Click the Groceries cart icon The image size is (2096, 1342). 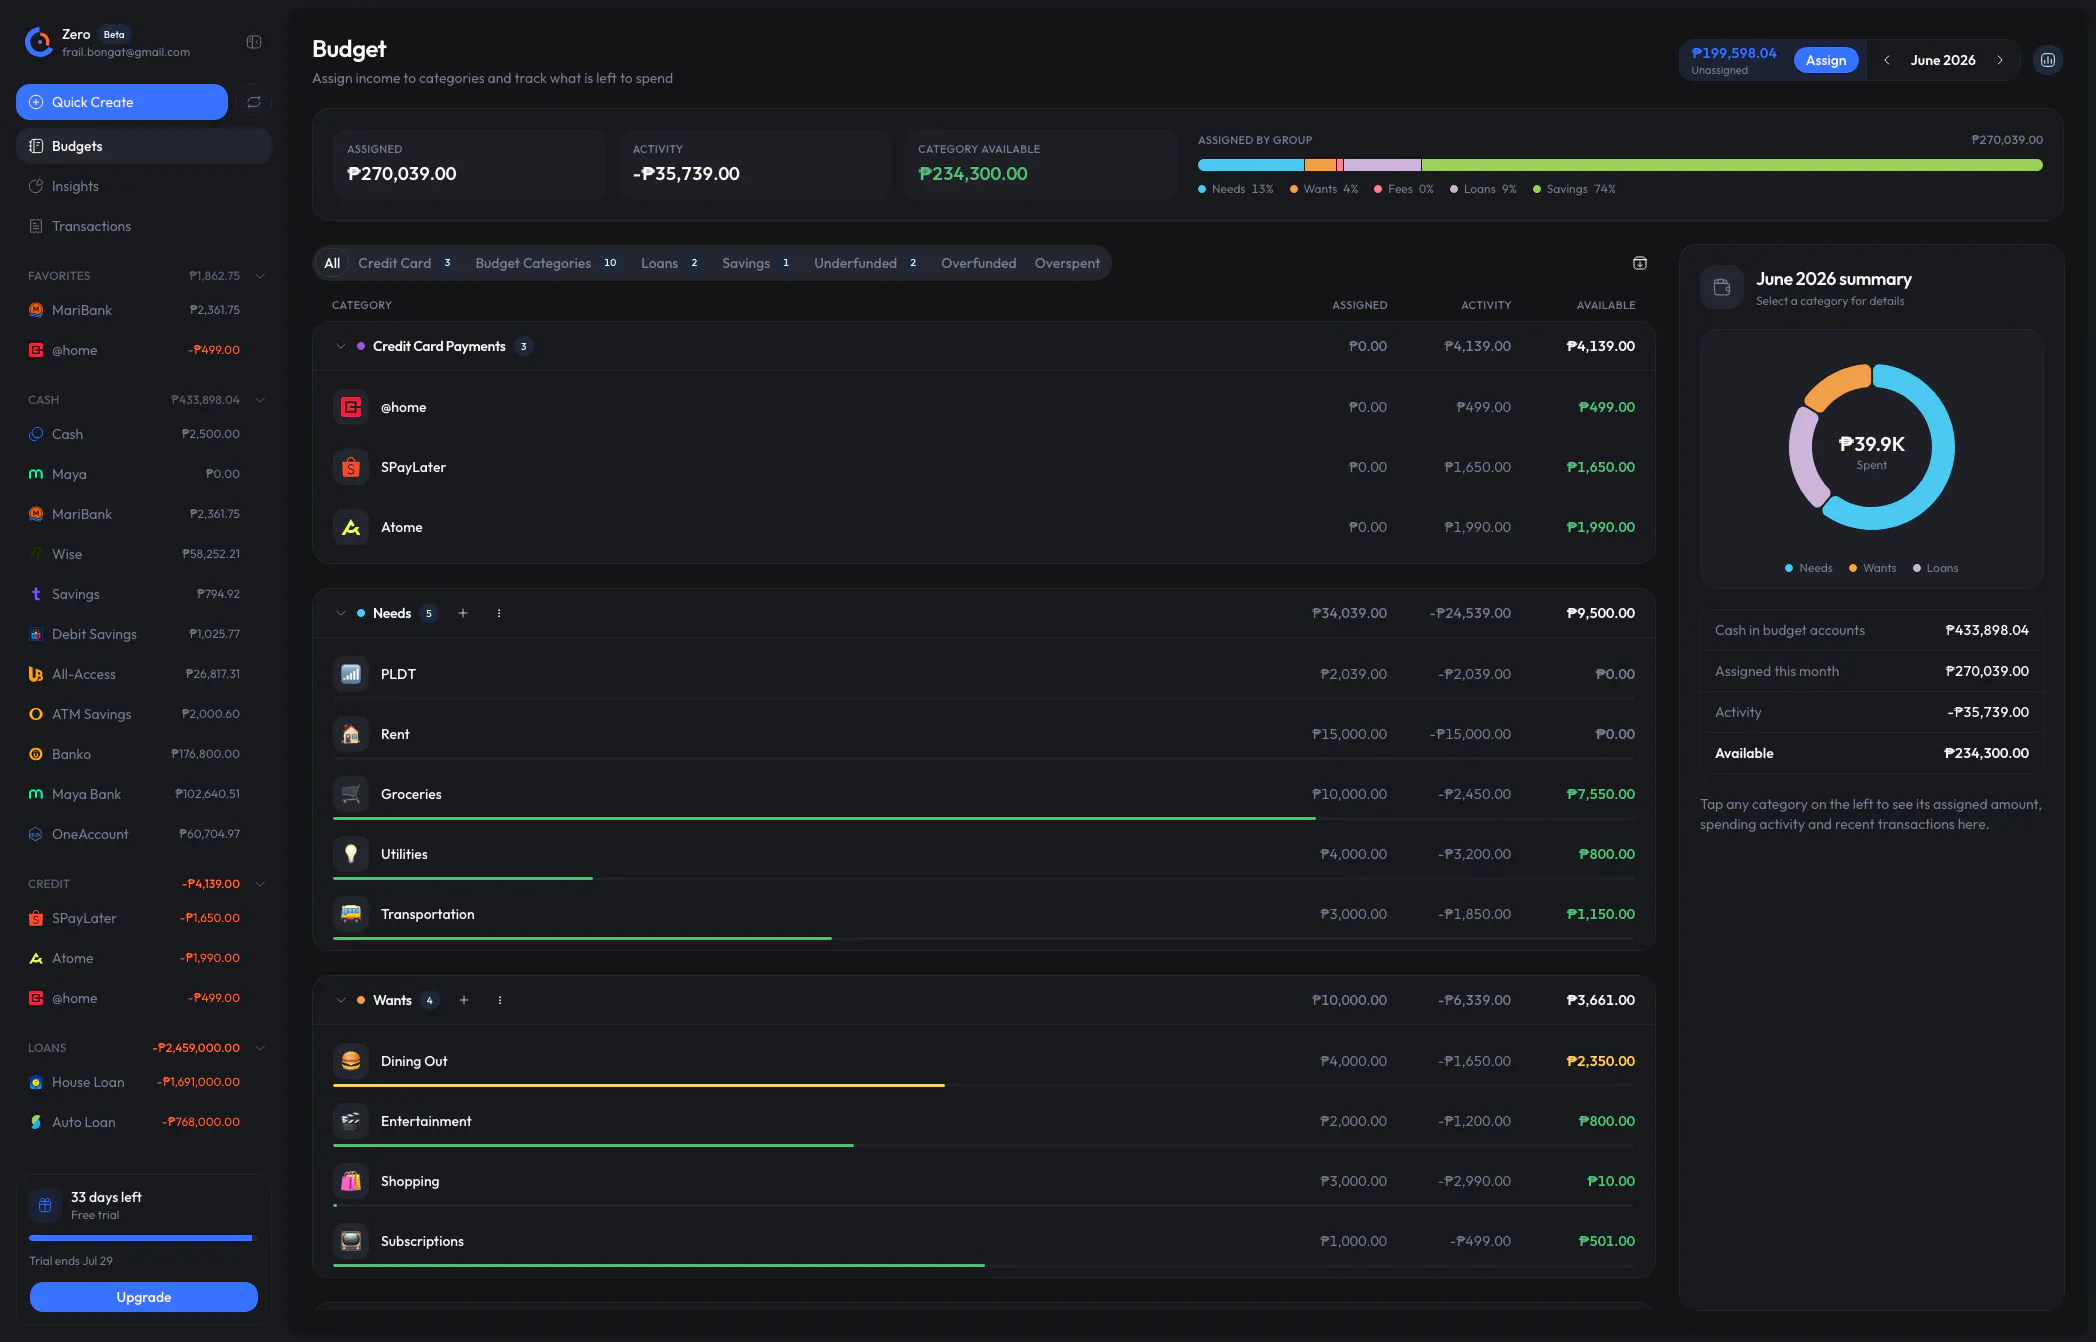click(351, 794)
